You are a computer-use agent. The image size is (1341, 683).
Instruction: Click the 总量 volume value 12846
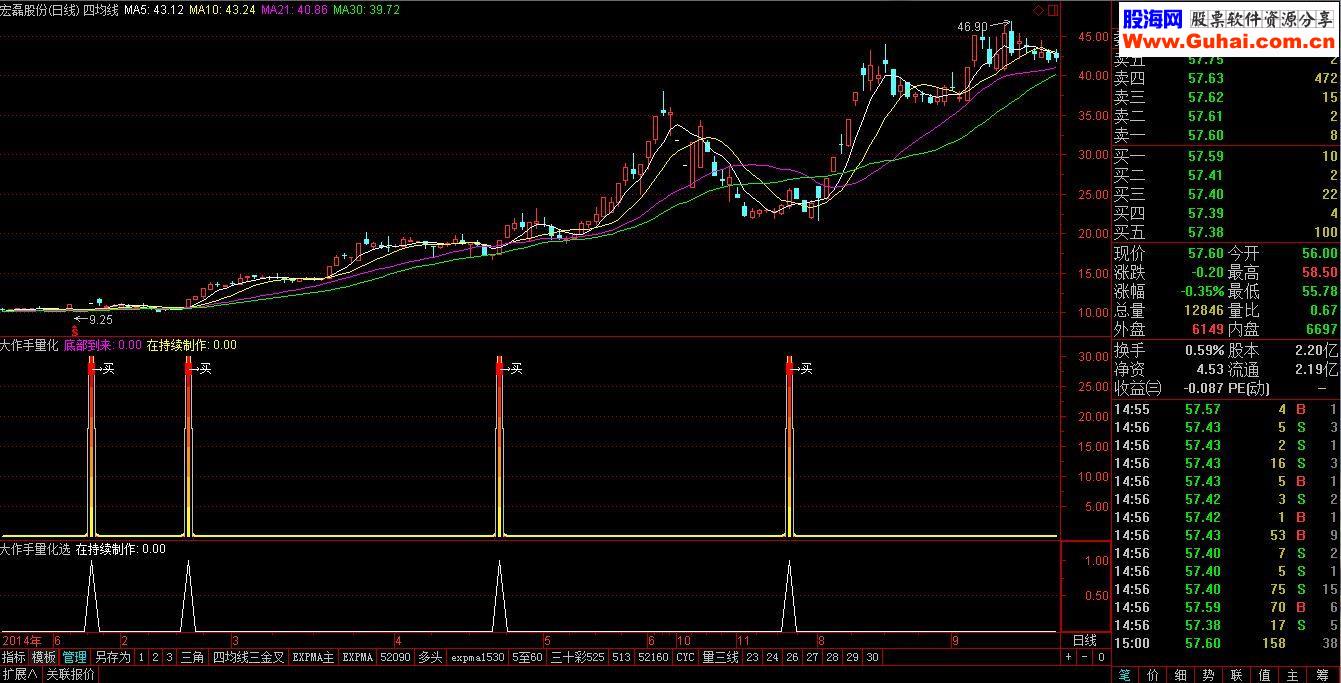[1203, 310]
